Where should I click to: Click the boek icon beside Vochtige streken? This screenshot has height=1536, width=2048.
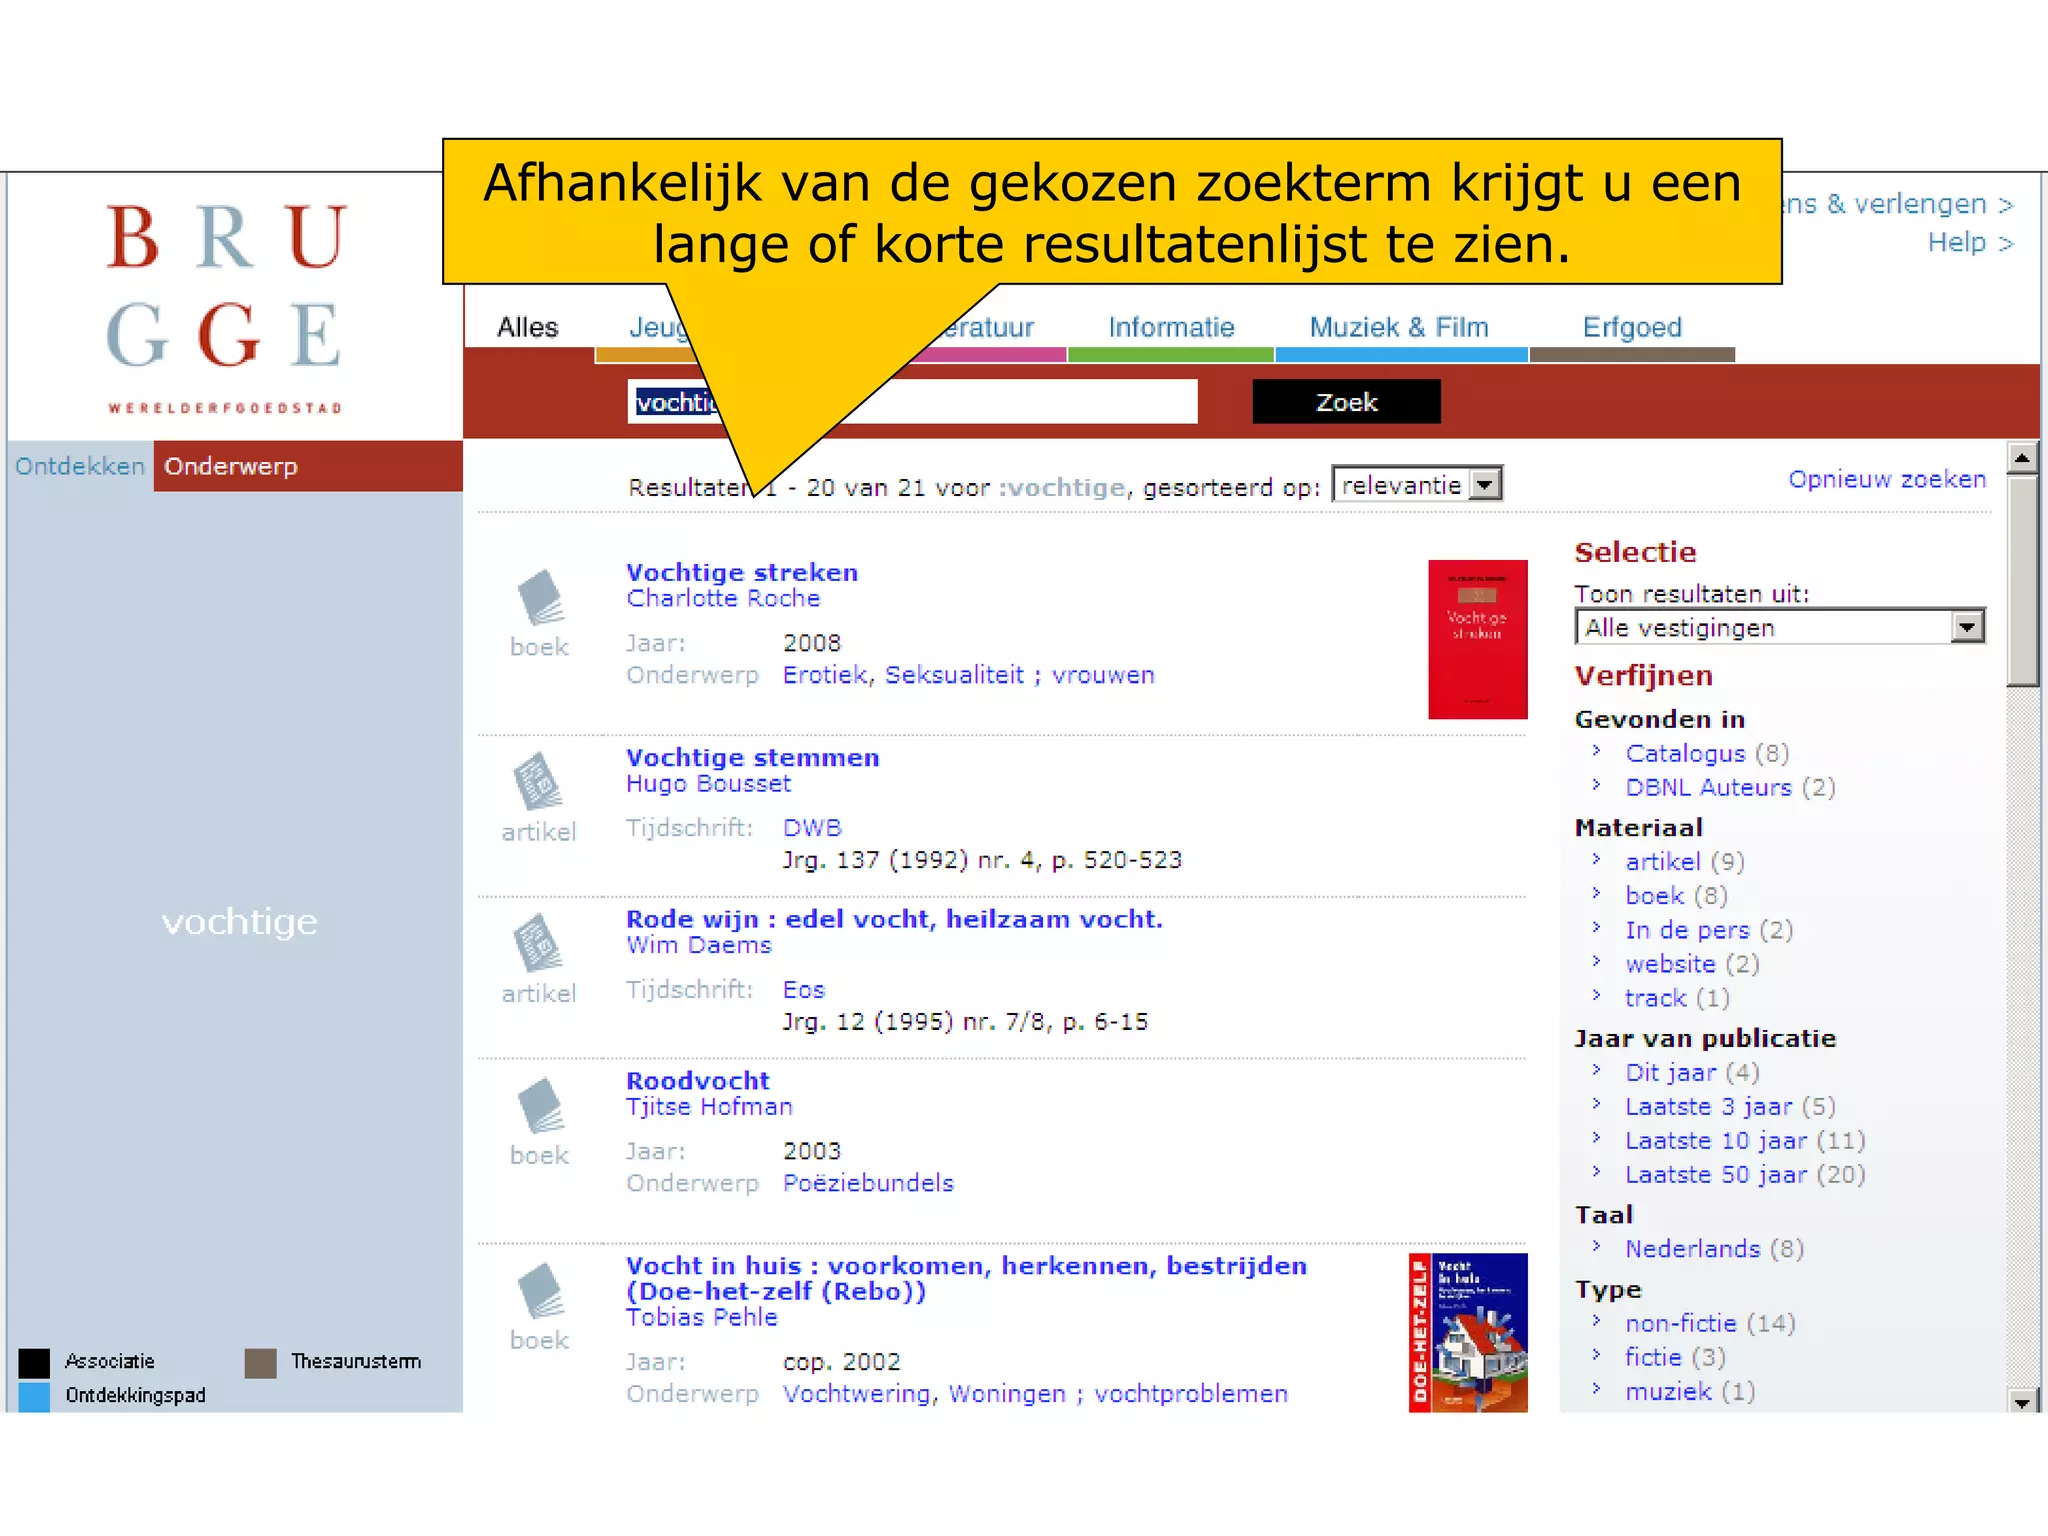point(540,597)
